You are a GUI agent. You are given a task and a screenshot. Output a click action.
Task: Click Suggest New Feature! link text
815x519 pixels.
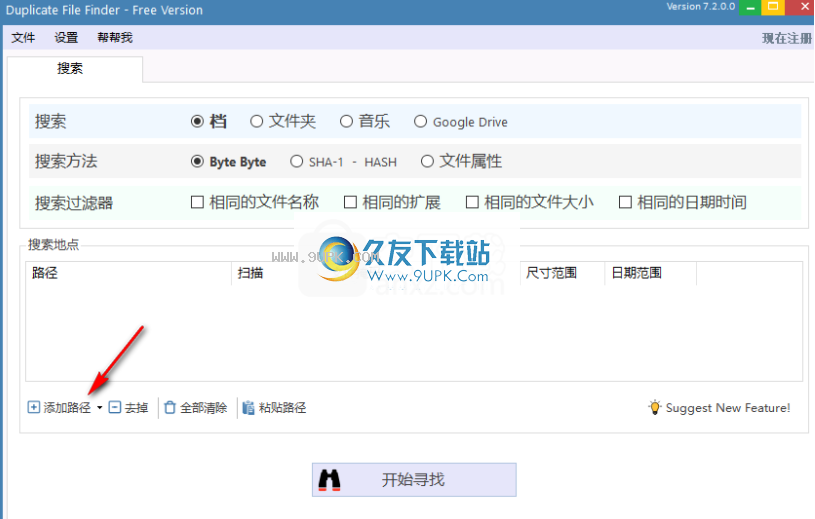(728, 408)
